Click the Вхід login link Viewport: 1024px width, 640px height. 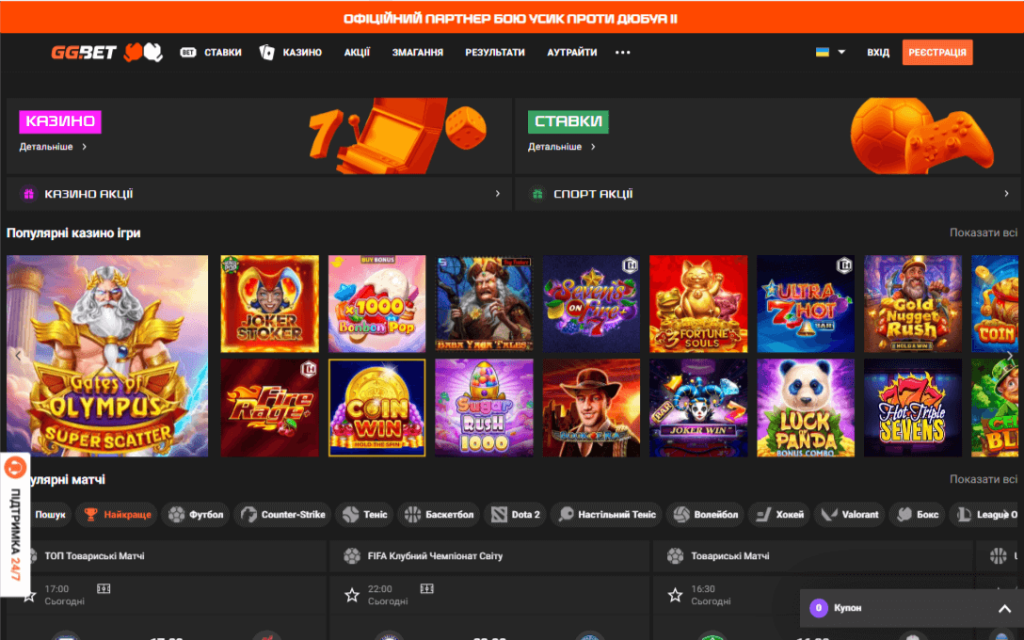(x=878, y=52)
